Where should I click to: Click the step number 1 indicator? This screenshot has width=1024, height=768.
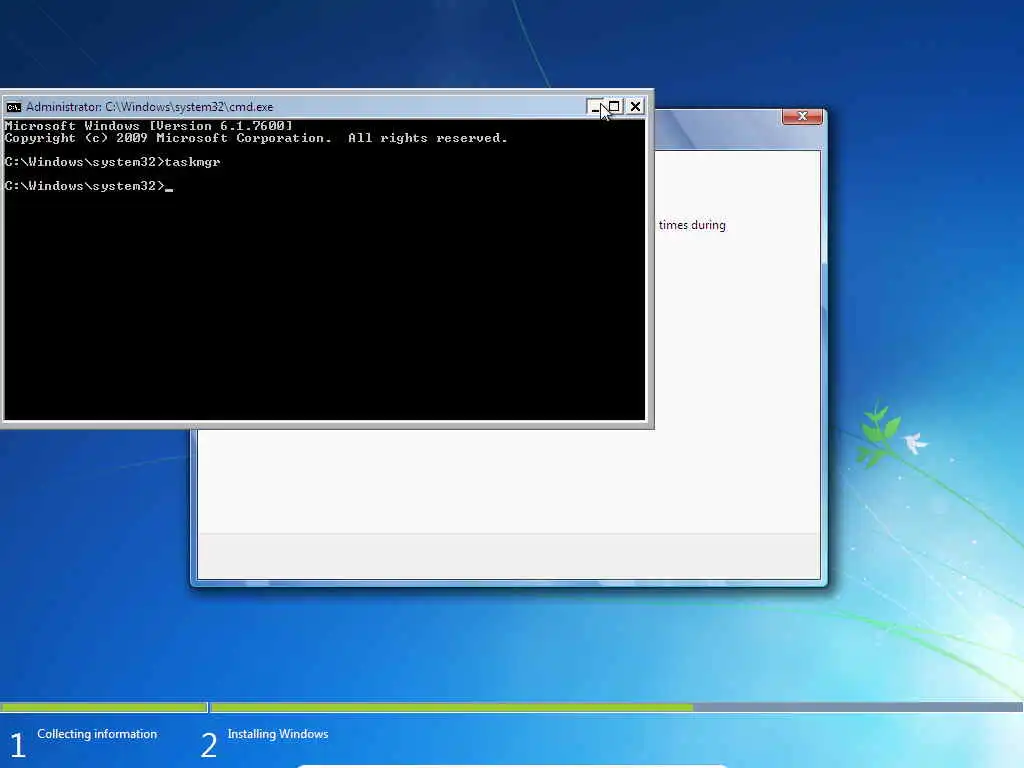tap(18, 745)
